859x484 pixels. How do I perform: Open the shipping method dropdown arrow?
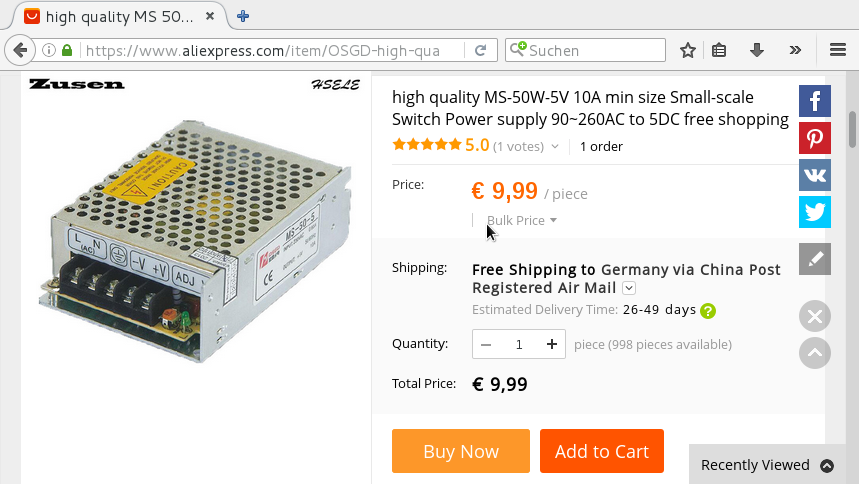(629, 288)
